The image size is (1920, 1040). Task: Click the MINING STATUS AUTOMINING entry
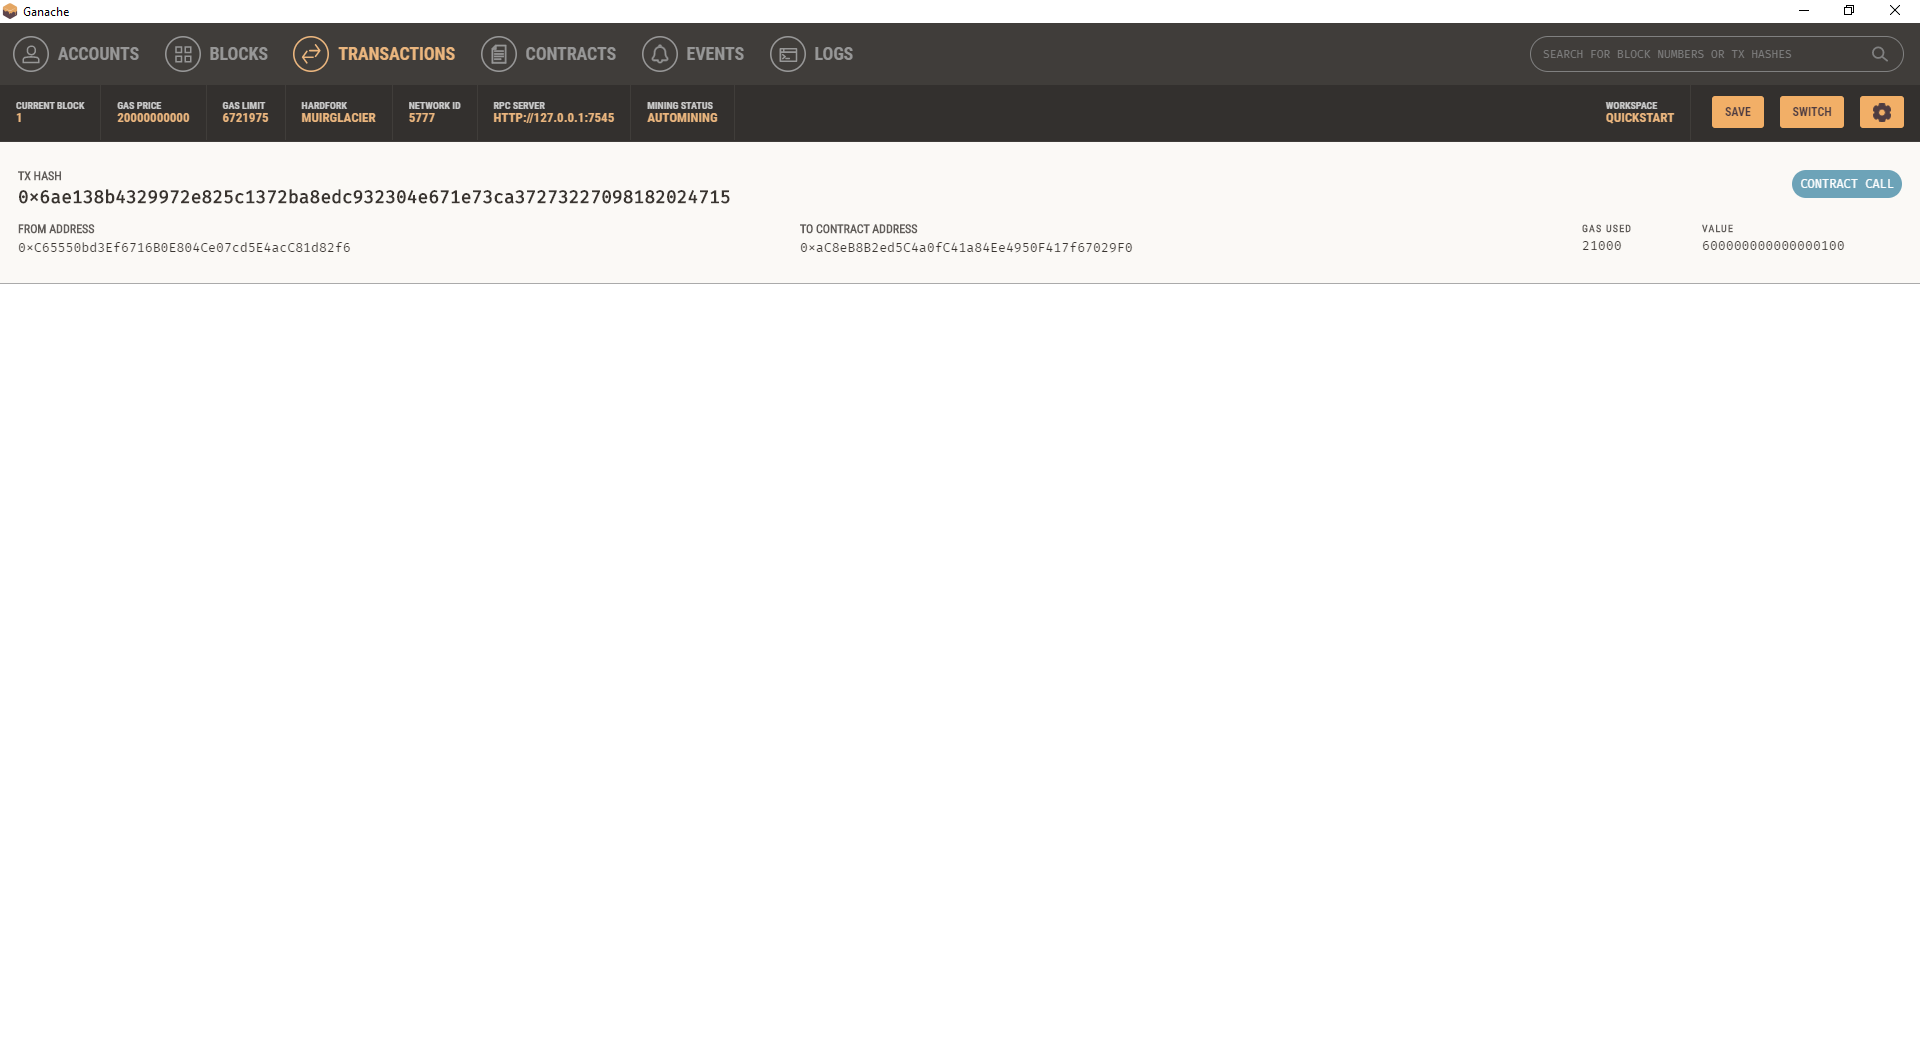pos(682,112)
